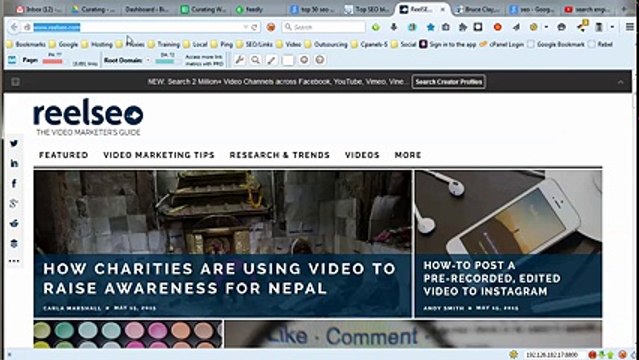Viewport: 639px width, 360px height.
Task: Open the address bar history dropdown arrow
Action: coord(246,27)
